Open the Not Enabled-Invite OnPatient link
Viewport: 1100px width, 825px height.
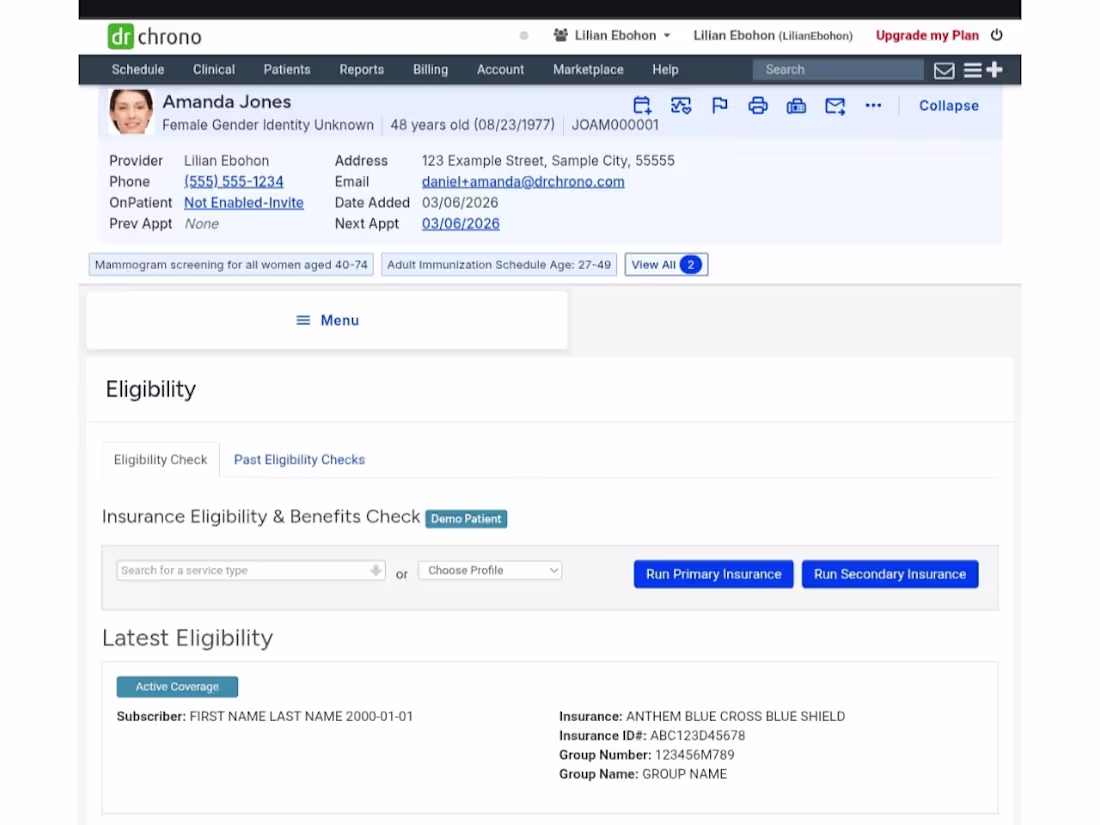tap(244, 202)
